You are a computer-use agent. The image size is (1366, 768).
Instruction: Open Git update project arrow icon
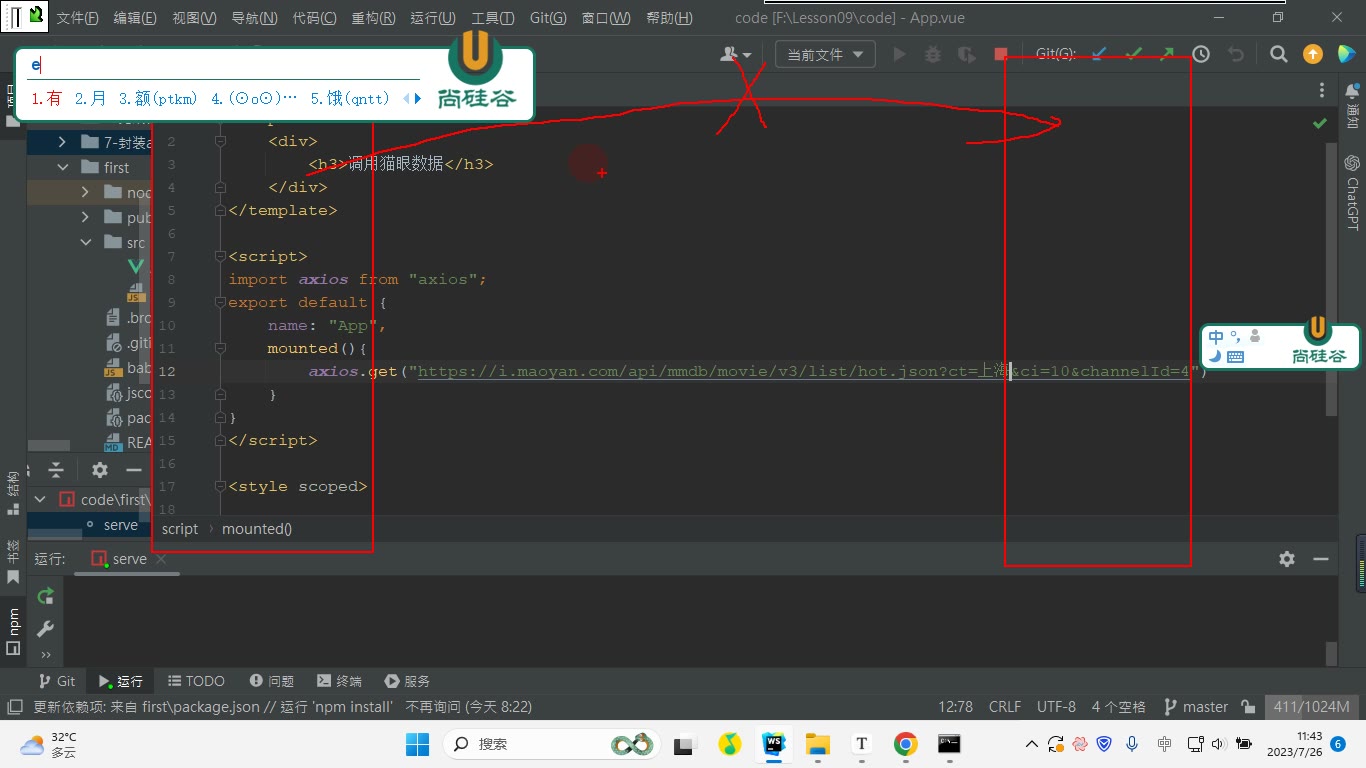(x=1099, y=55)
